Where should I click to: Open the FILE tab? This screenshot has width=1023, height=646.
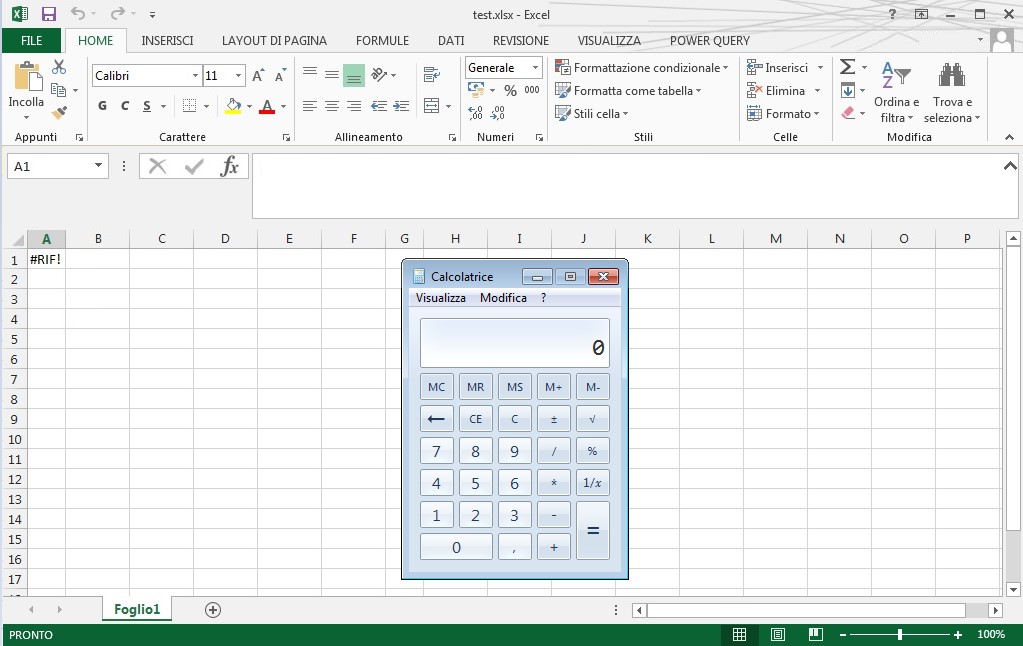point(31,40)
